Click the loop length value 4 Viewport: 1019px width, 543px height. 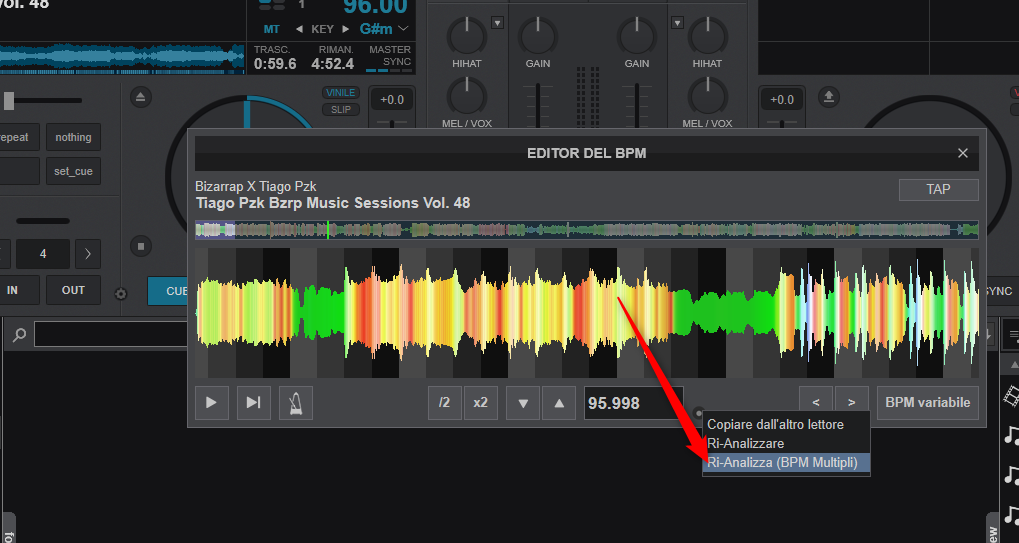tap(43, 254)
